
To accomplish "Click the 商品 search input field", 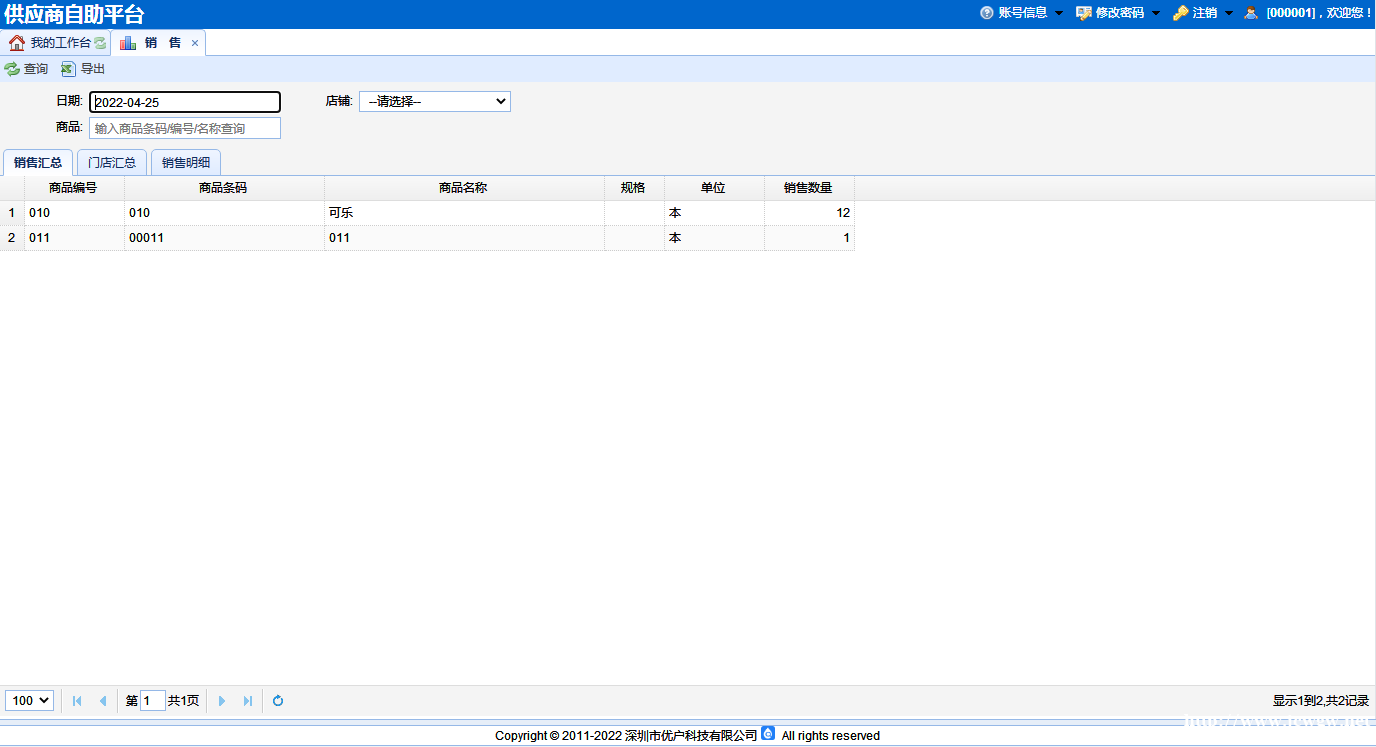I will click(x=185, y=128).
